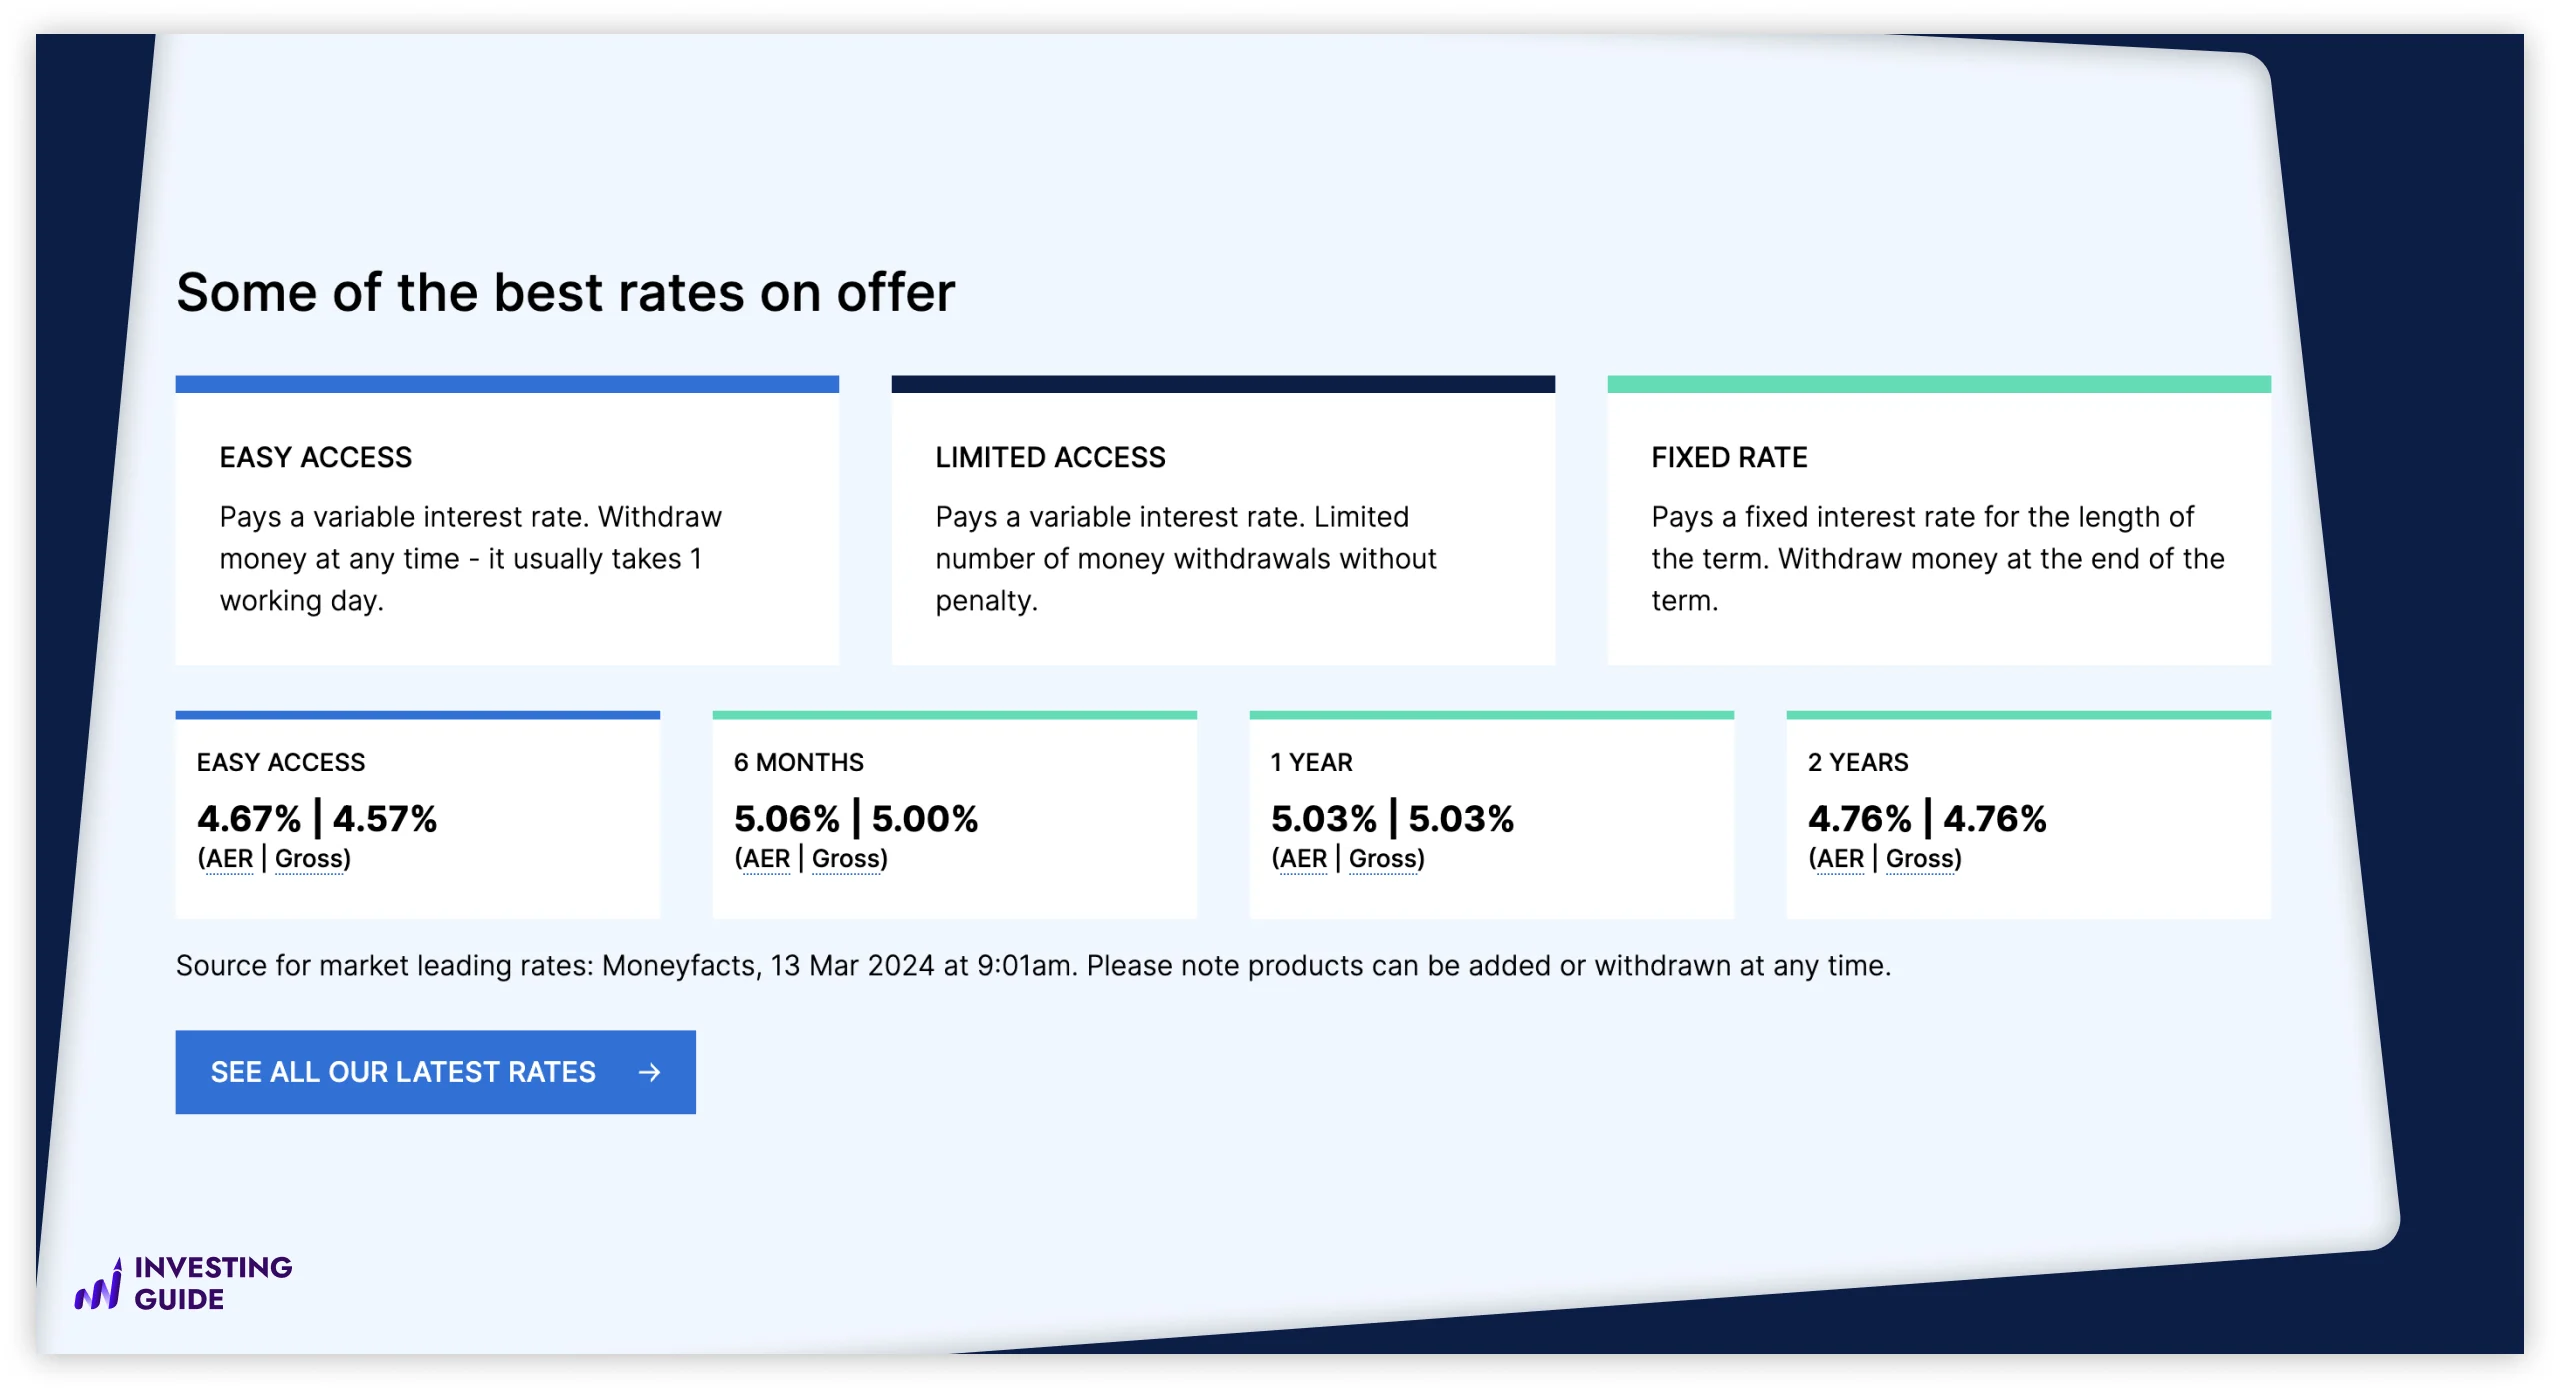Select the Limited Access description card
The height and width of the screenshot is (1391, 2560).
(1223, 527)
